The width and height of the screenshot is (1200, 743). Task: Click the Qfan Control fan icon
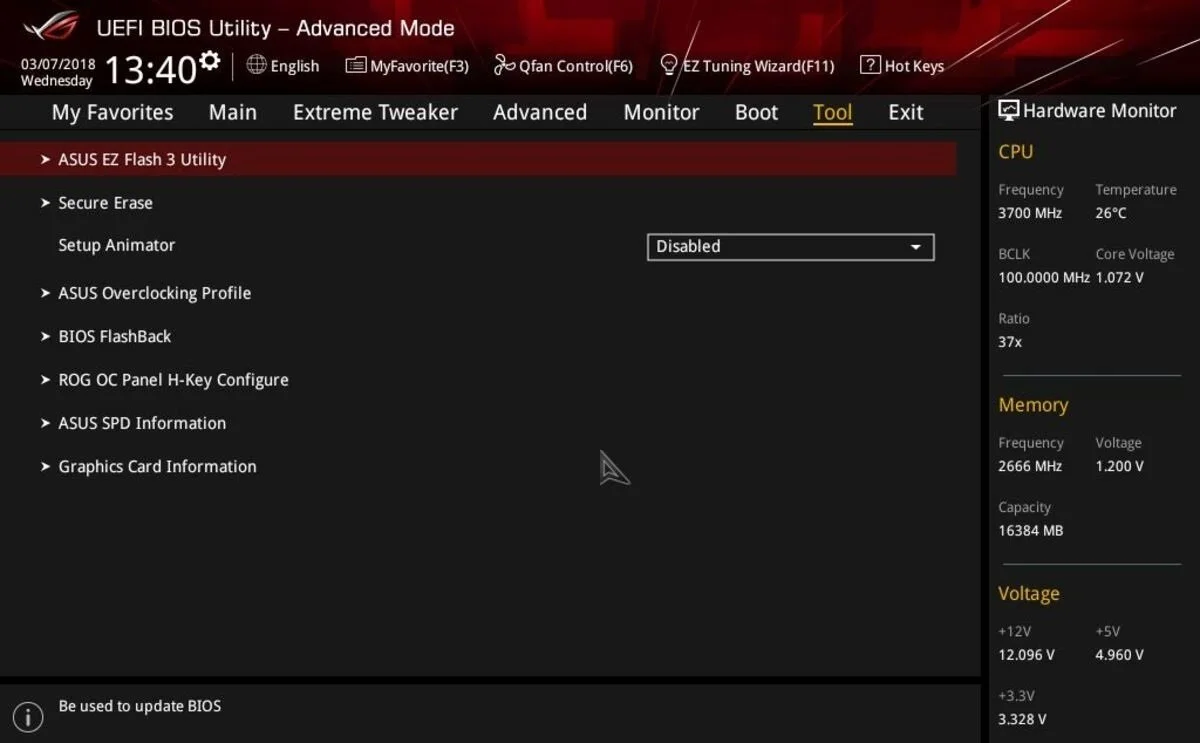pos(504,66)
